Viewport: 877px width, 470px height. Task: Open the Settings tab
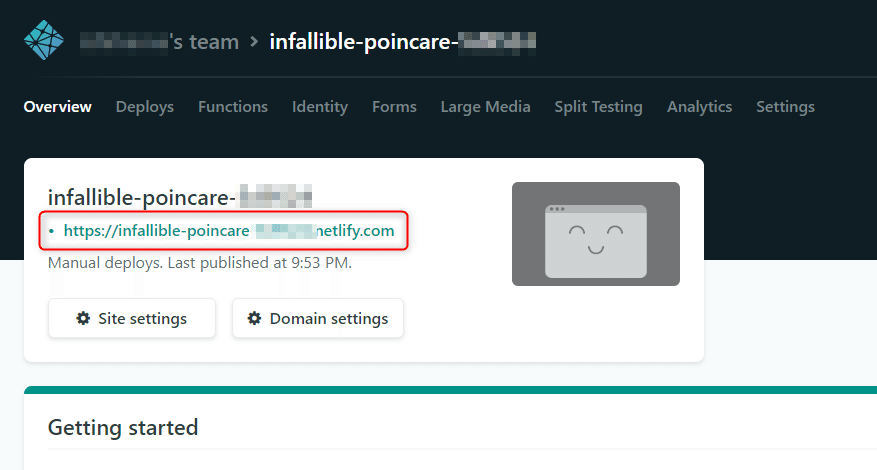coord(785,107)
